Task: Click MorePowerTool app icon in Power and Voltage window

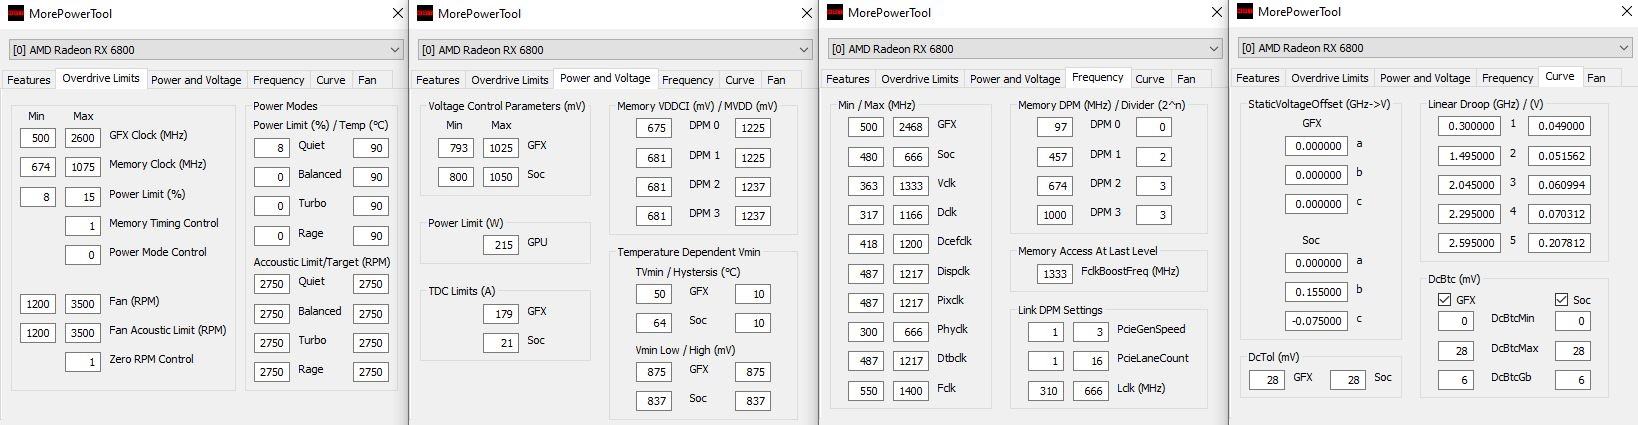Action: (x=425, y=13)
